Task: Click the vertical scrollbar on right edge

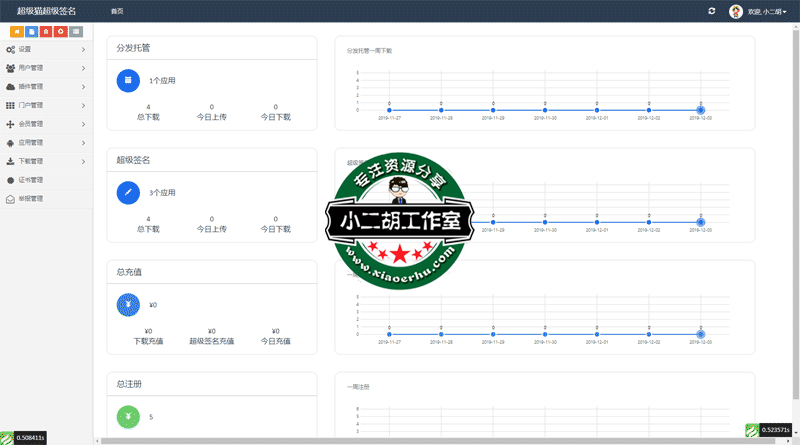Action: pyautogui.click(x=796, y=200)
